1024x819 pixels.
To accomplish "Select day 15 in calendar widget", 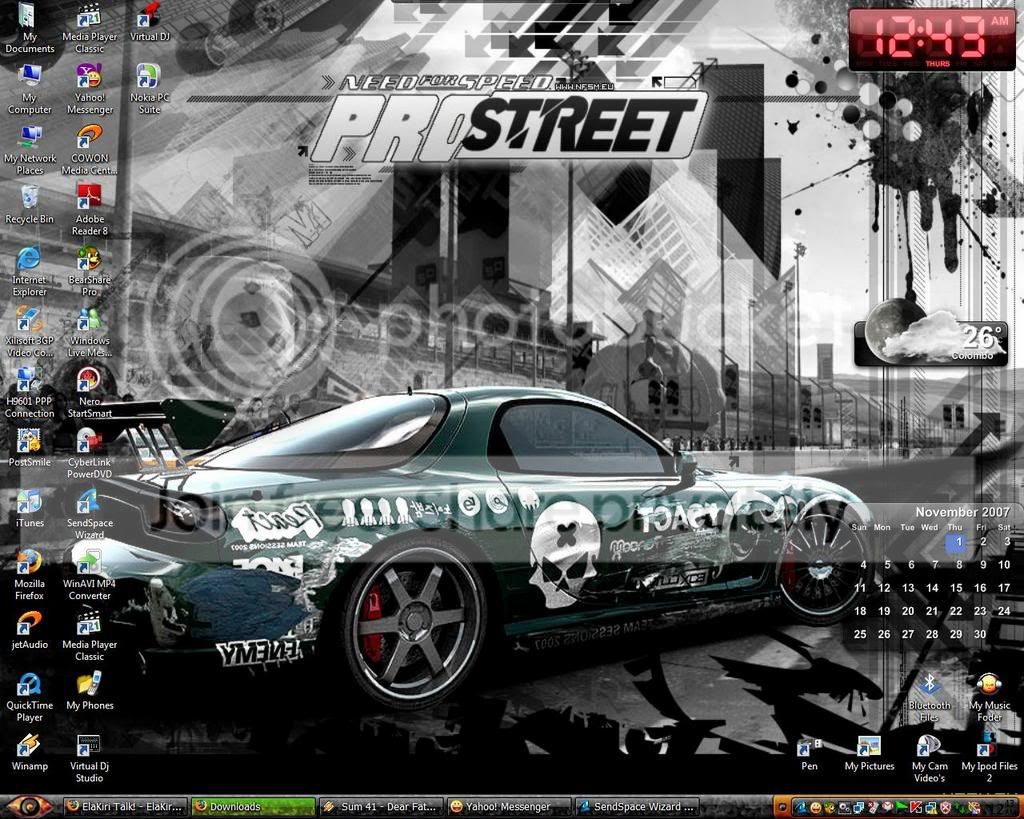I will (x=956, y=588).
